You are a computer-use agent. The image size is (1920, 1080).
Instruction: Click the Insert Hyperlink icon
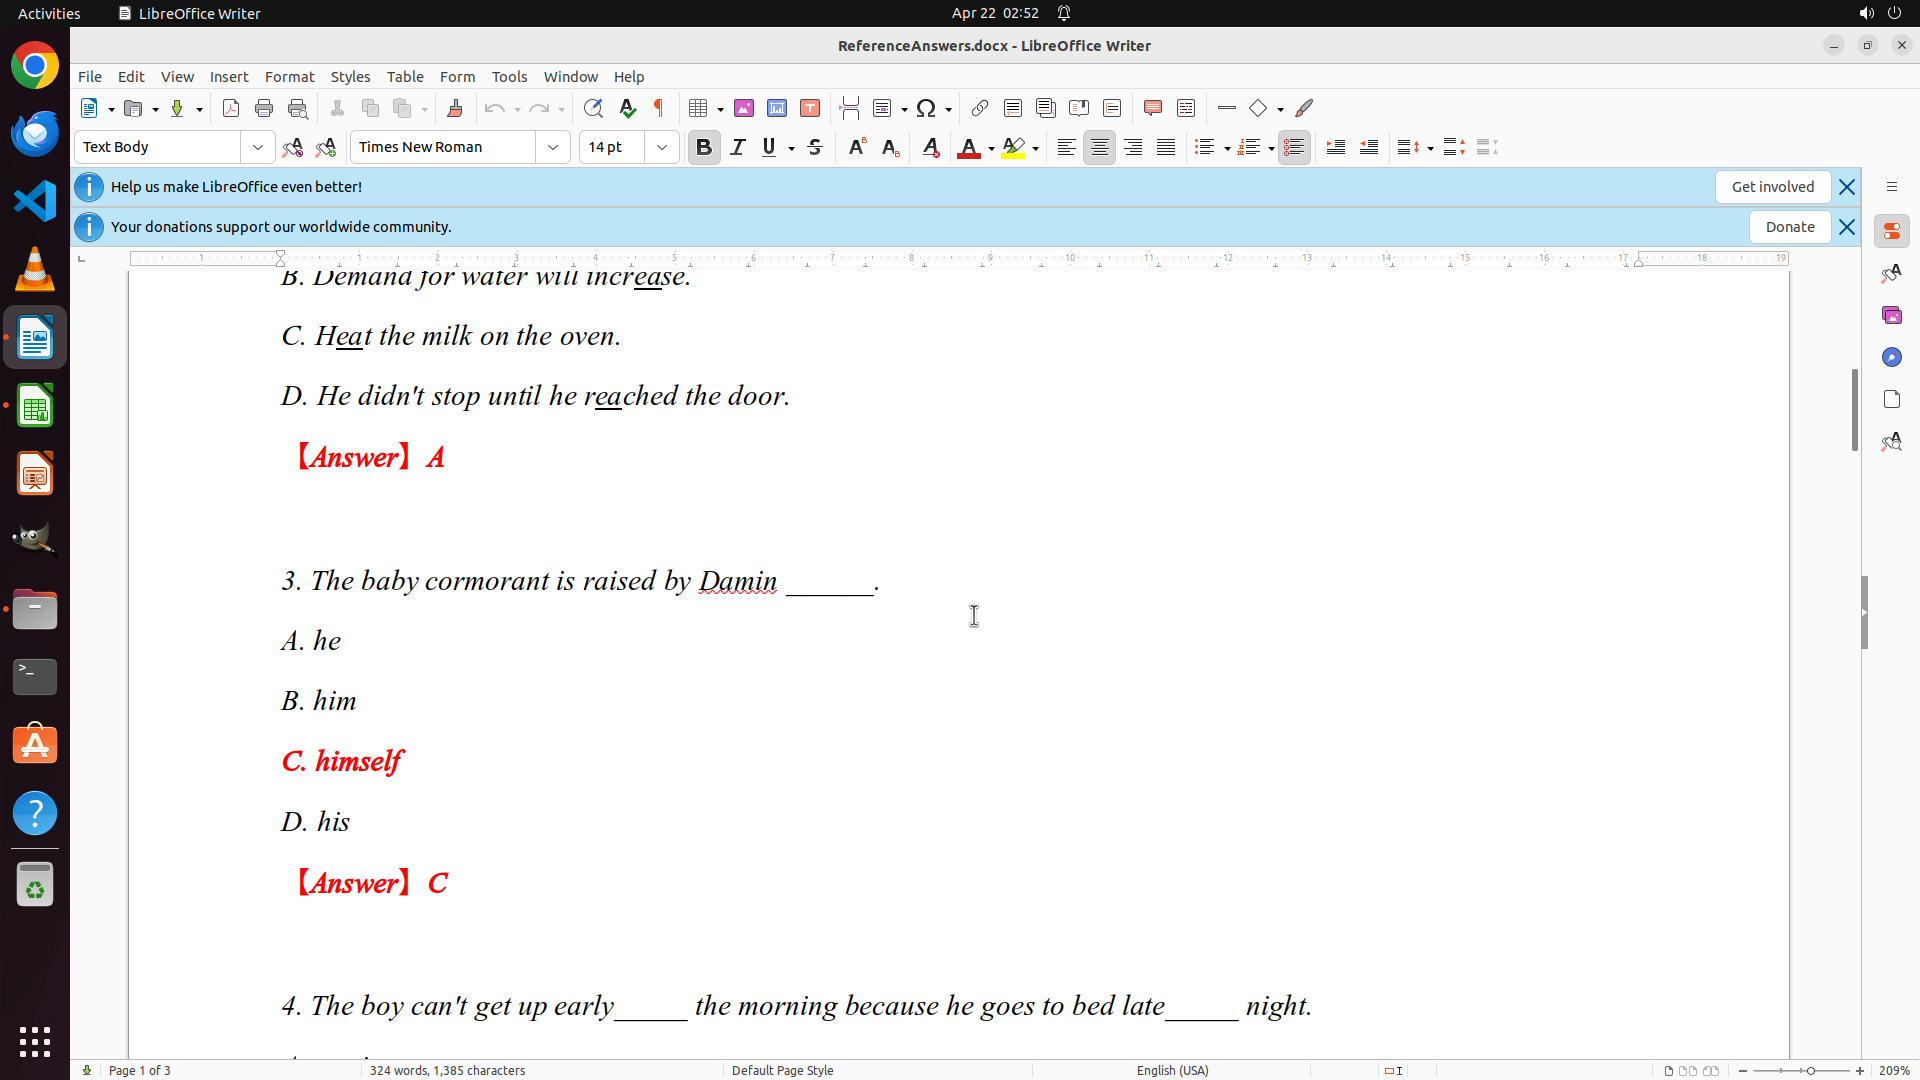[x=980, y=108]
